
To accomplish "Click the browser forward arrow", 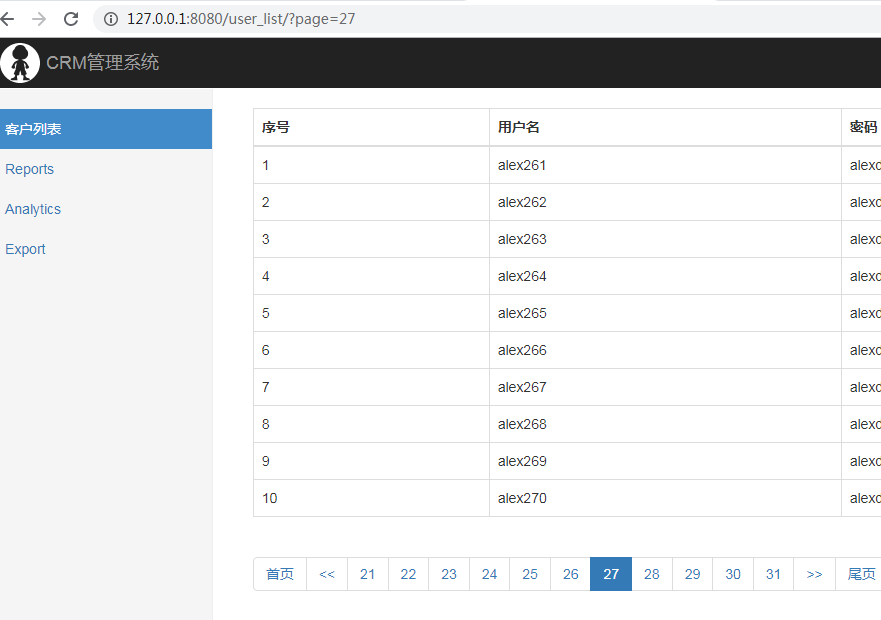I will click(x=39, y=19).
